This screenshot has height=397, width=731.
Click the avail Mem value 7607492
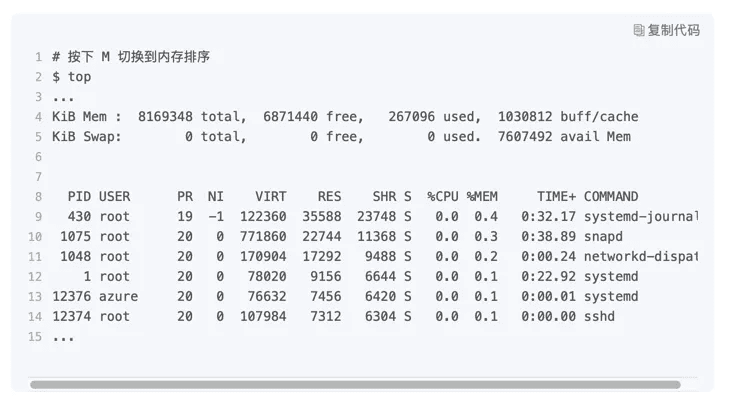(x=525, y=137)
